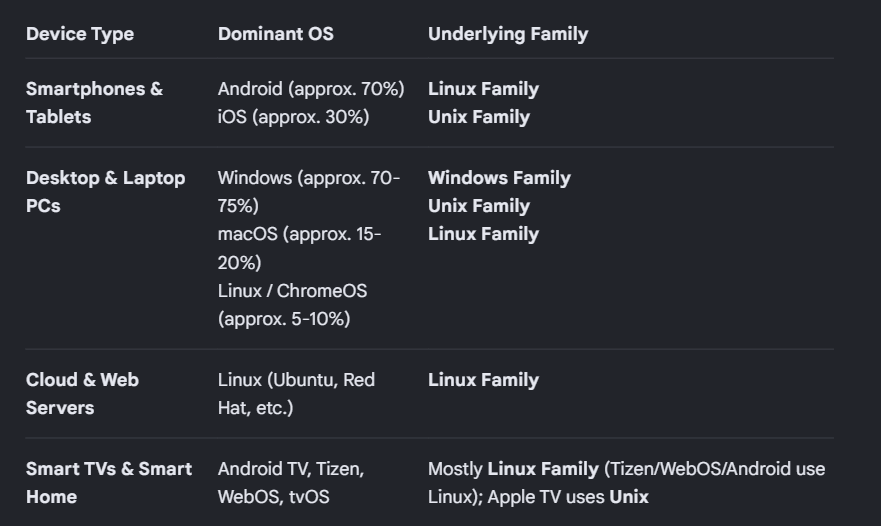The image size is (881, 526).
Task: Click the Dominant OS column header
Action: point(275,34)
